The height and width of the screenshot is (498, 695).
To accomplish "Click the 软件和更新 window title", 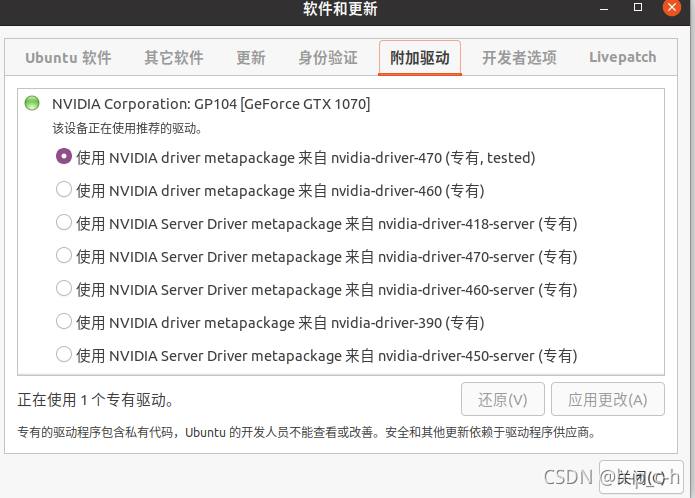I will click(340, 9).
